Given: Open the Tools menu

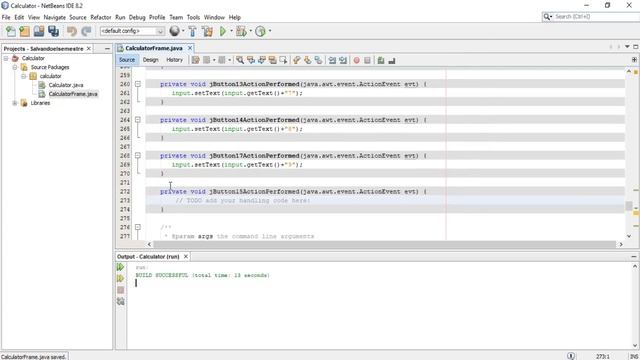Looking at the screenshot, I should click(193, 17).
